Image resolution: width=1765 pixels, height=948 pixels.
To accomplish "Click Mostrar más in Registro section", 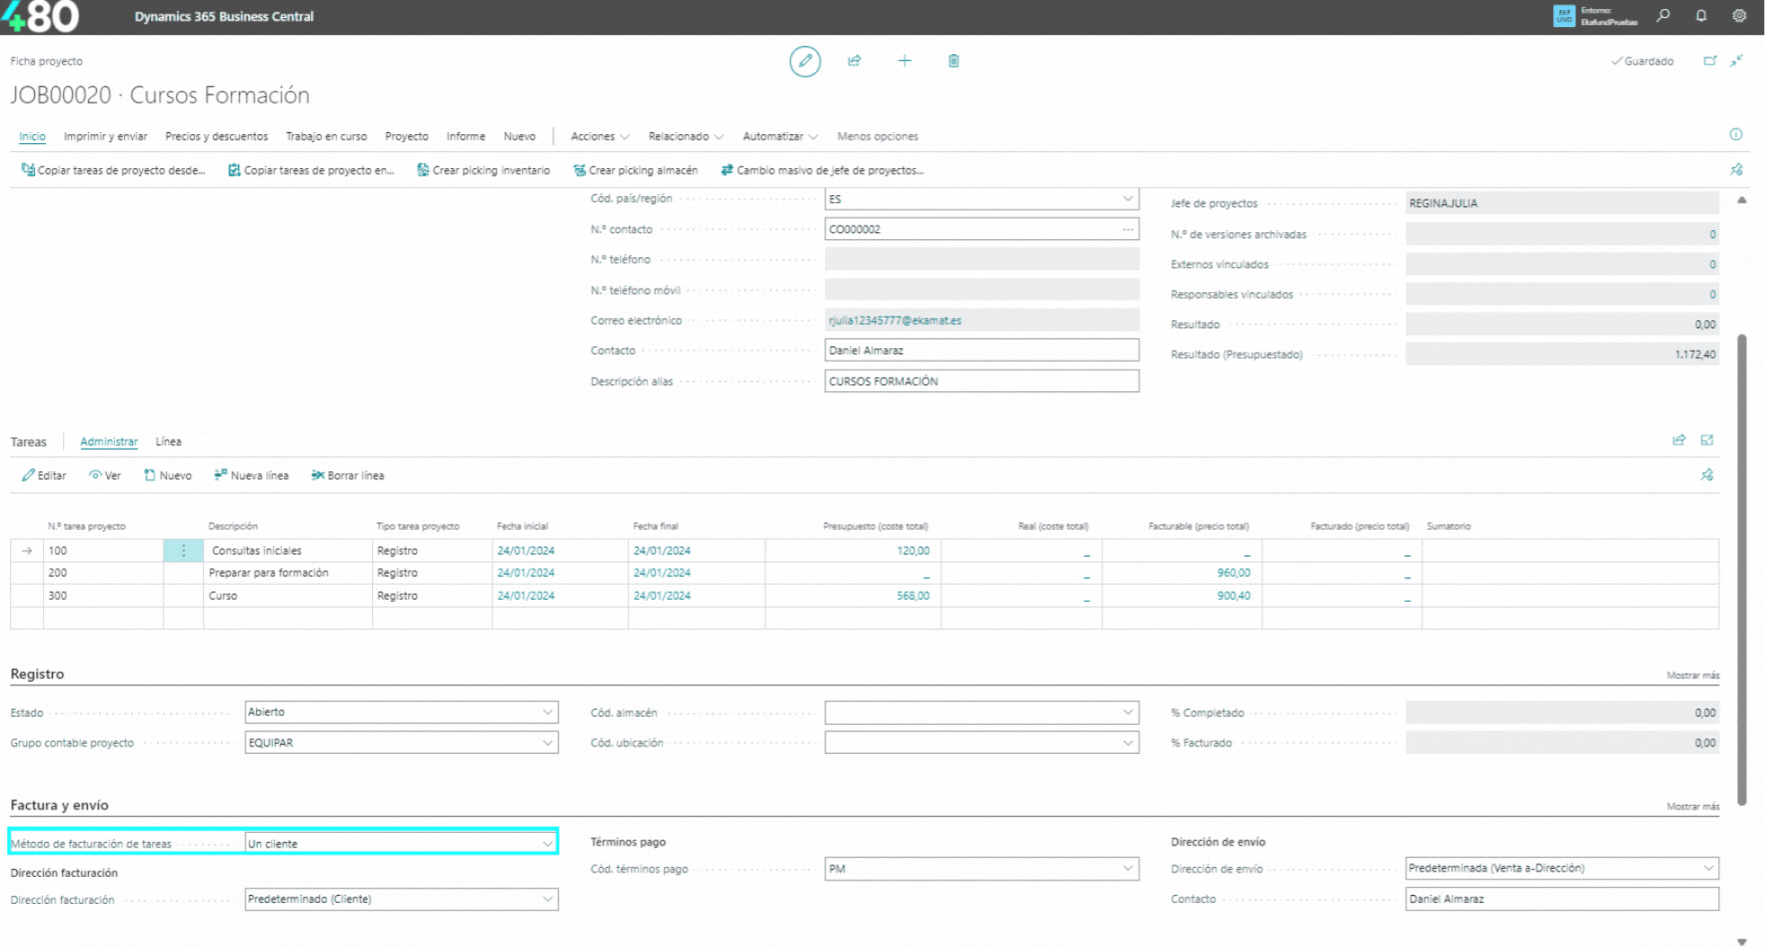I will click(x=1692, y=676).
